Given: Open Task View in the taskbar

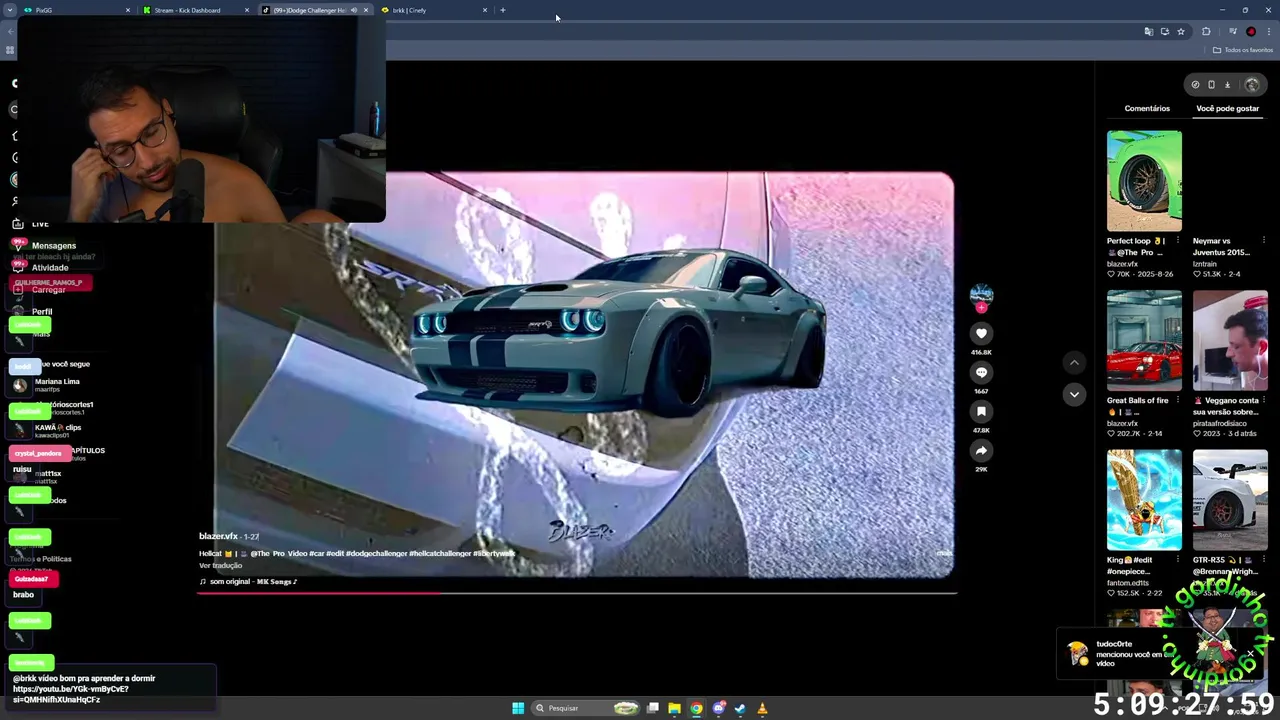Looking at the screenshot, I should (652, 708).
